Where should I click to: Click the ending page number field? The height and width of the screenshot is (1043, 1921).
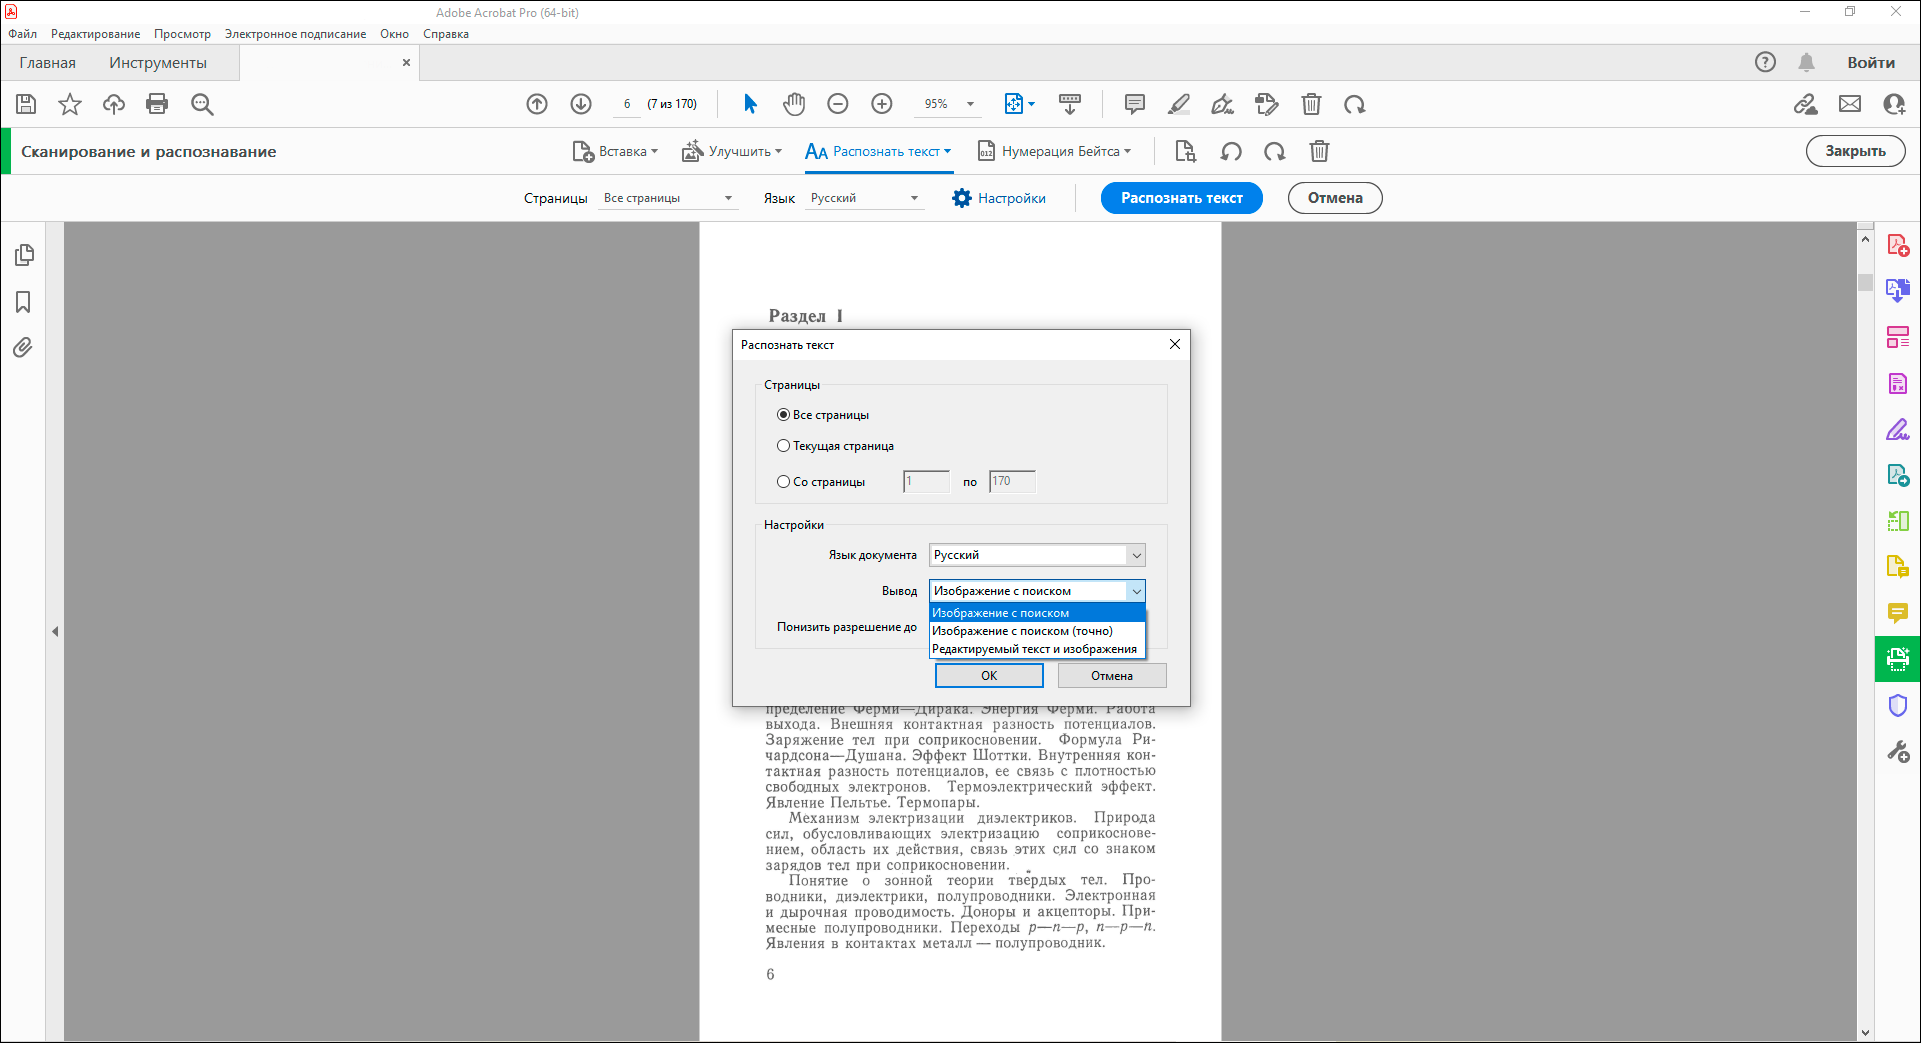1012,482
